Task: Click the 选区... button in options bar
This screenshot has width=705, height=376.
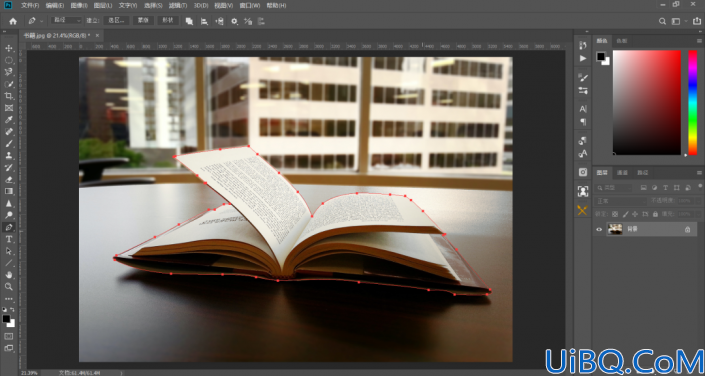Action: (x=116, y=21)
